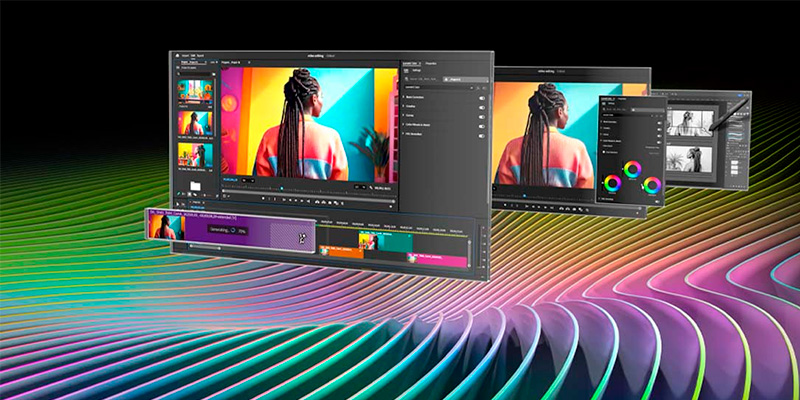The width and height of the screenshot is (800, 400).
Task: Click the Lumetri panel search field
Action: [x=422, y=79]
